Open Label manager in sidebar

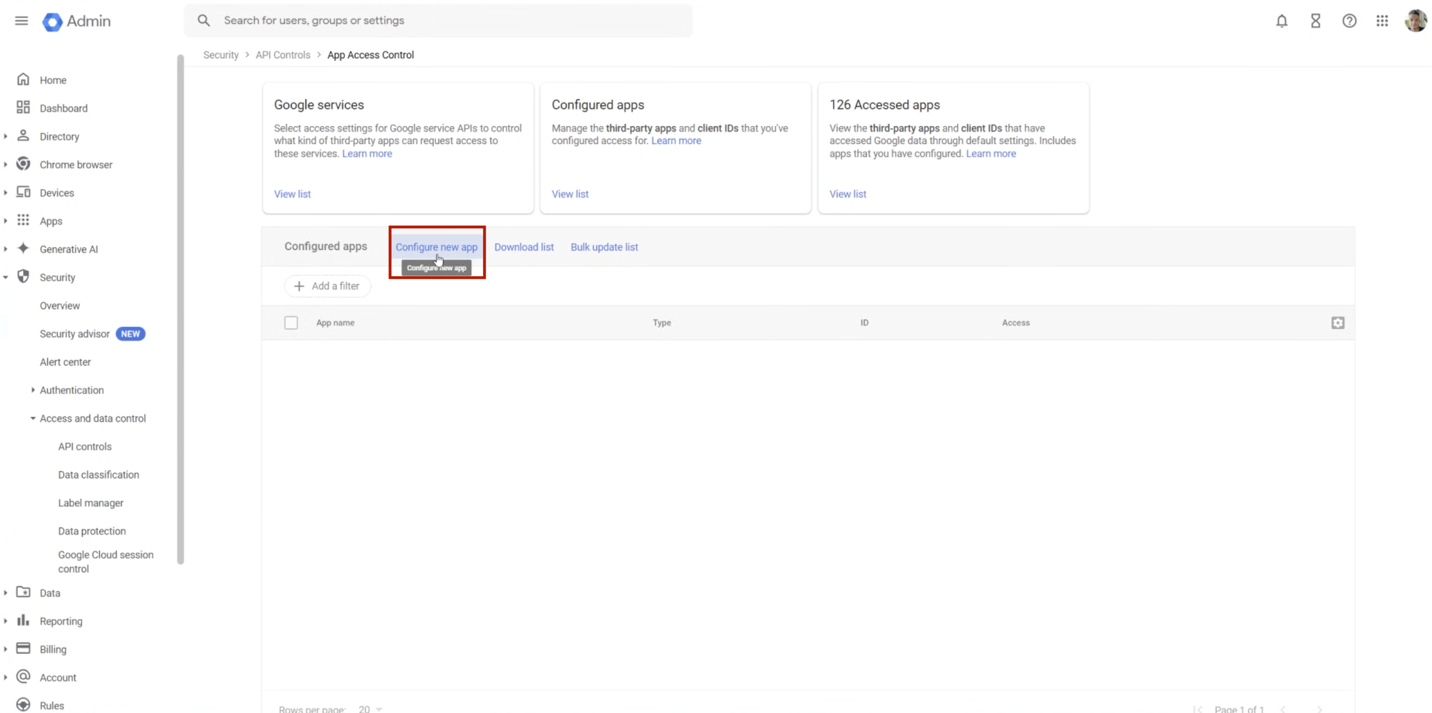click(x=90, y=503)
